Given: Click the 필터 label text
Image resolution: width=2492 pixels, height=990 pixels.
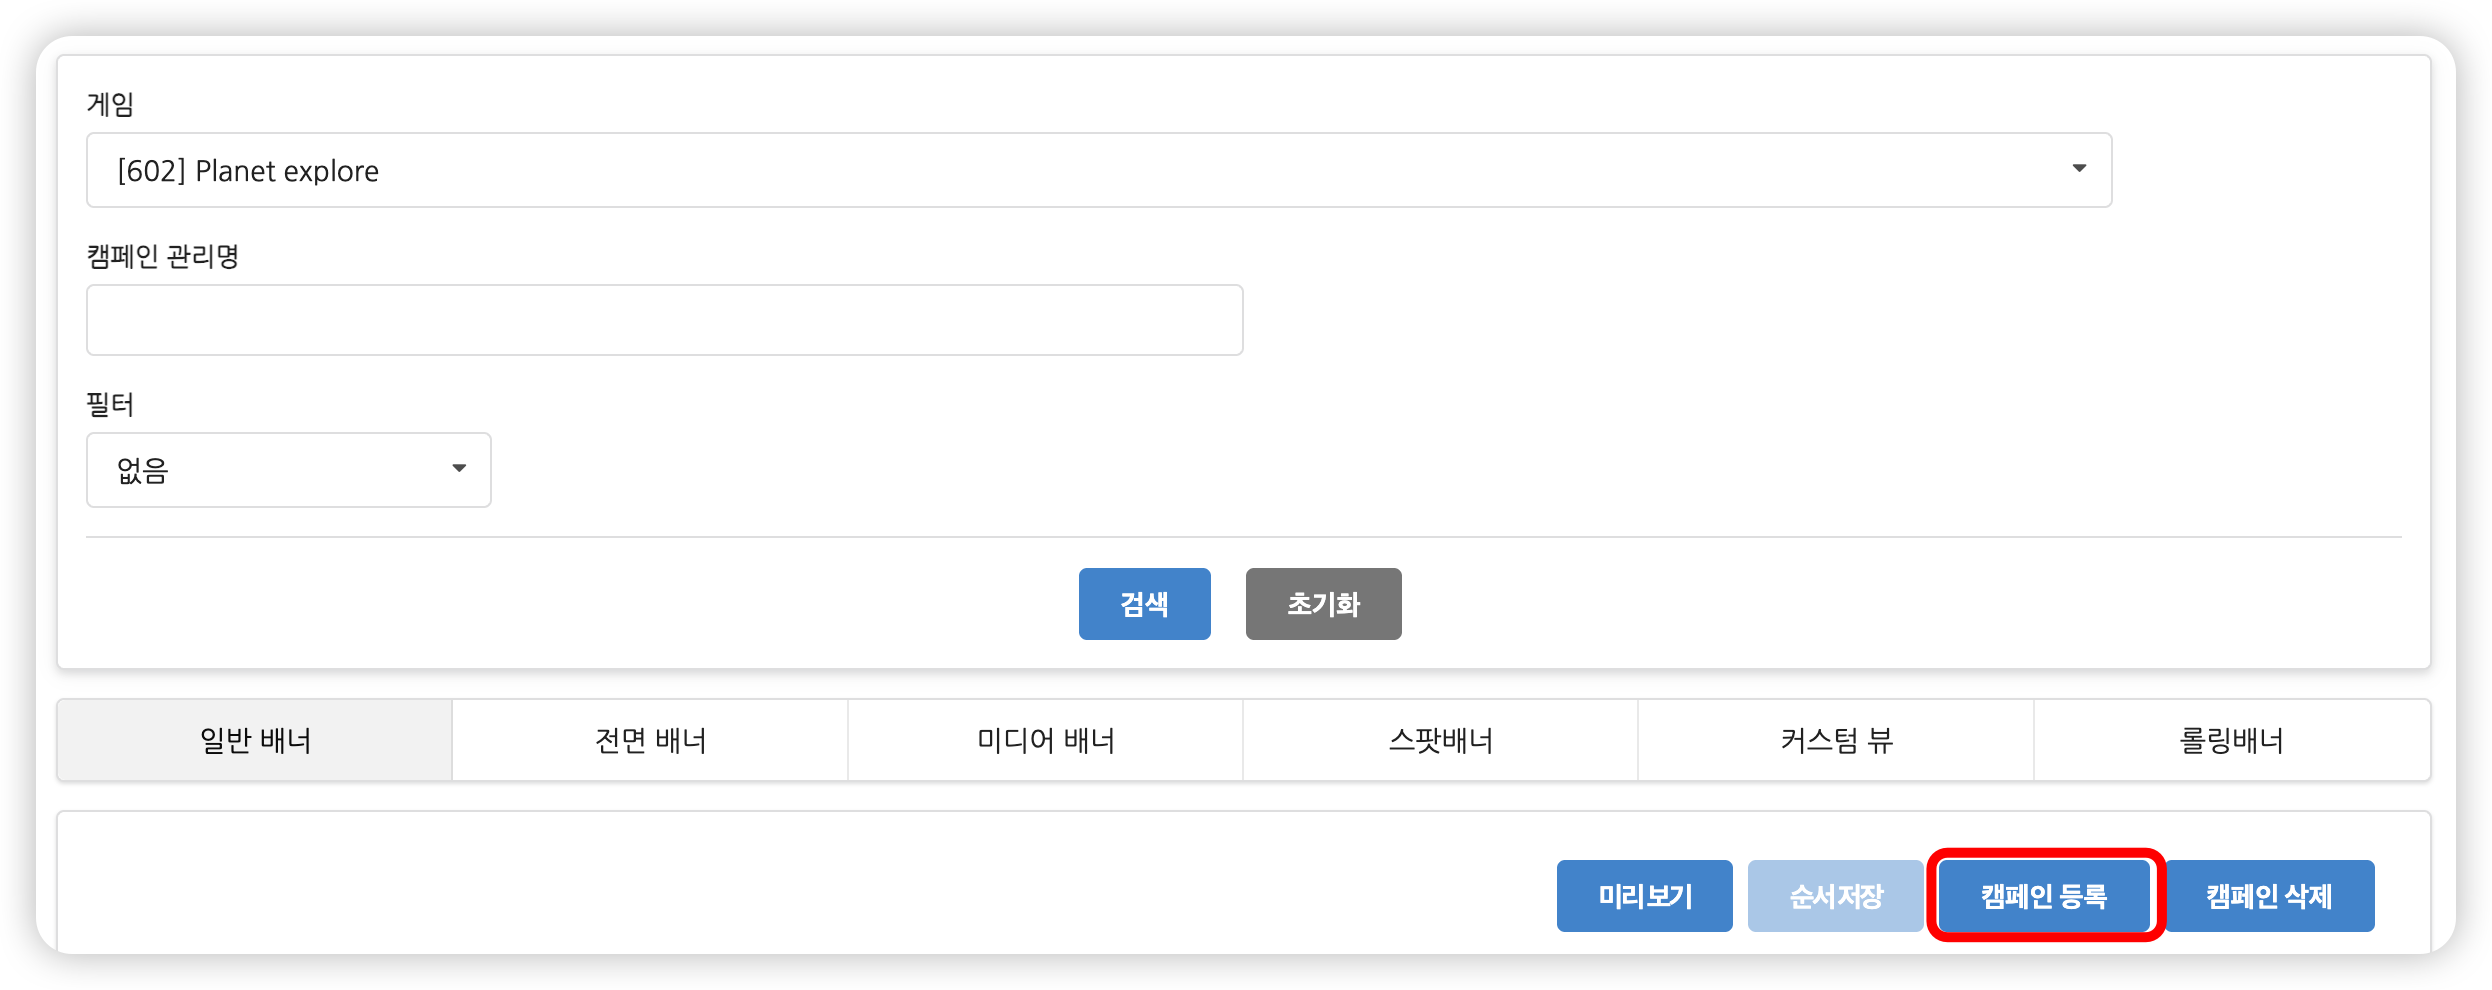Looking at the screenshot, I should click(110, 405).
